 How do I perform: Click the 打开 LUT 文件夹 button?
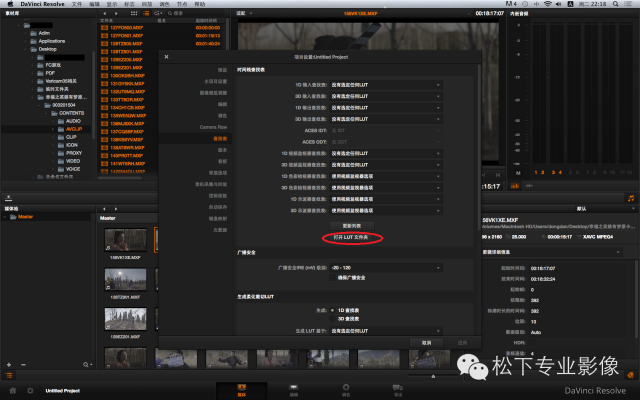pos(351,237)
